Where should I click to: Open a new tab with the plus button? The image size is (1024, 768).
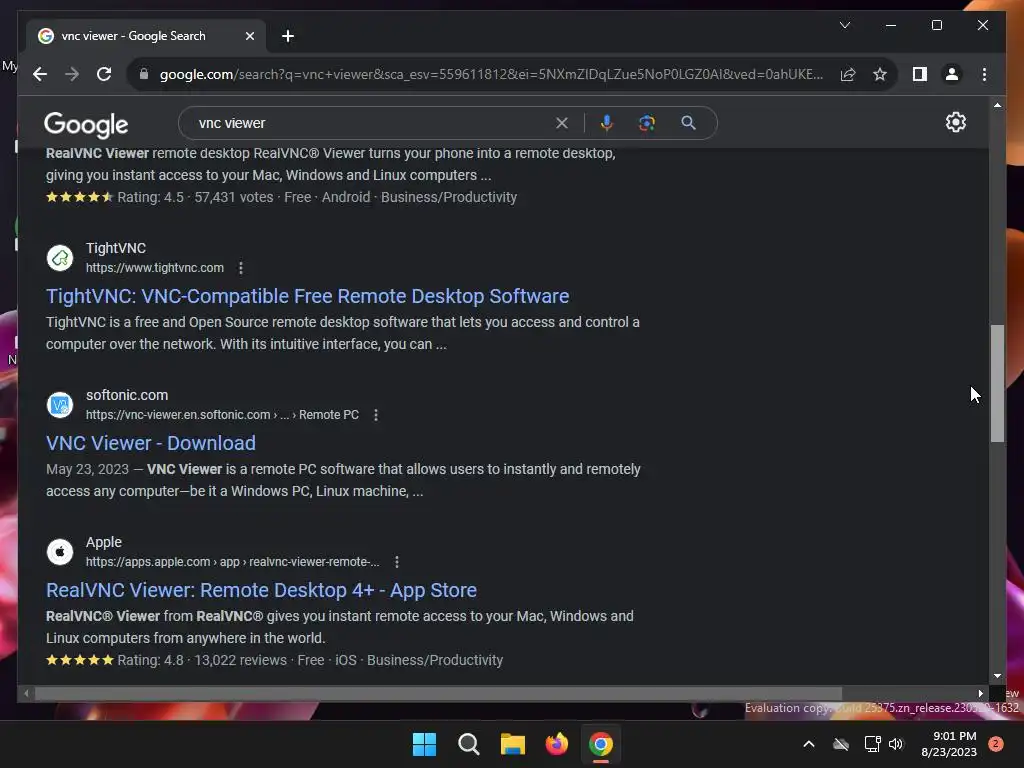point(288,36)
